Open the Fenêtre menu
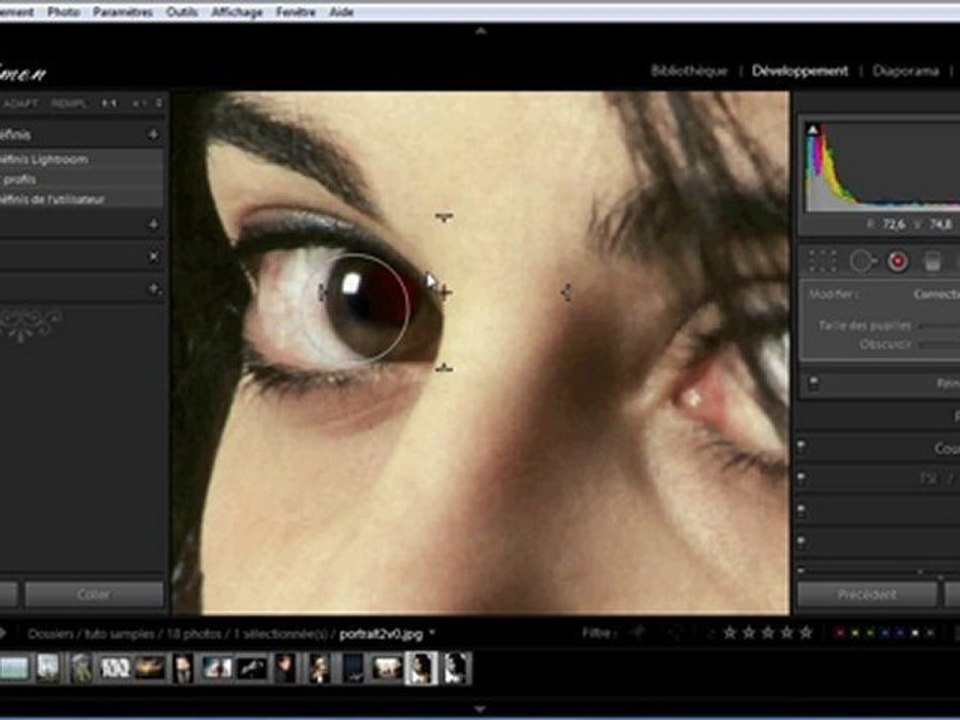This screenshot has height=720, width=960. 296,12
